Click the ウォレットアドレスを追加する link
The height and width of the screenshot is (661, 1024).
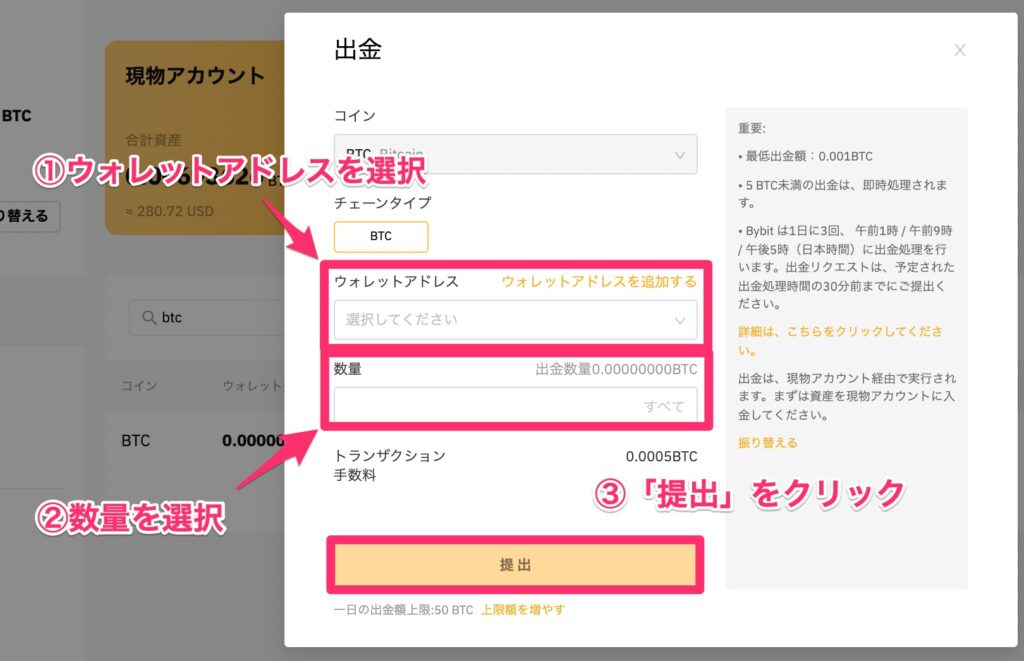pyautogui.click(x=599, y=282)
